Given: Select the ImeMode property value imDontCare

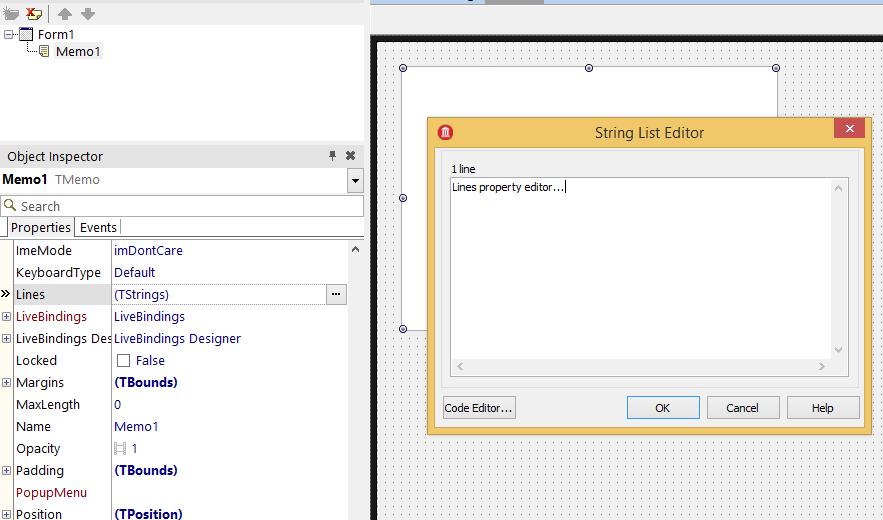Looking at the screenshot, I should (x=148, y=251).
